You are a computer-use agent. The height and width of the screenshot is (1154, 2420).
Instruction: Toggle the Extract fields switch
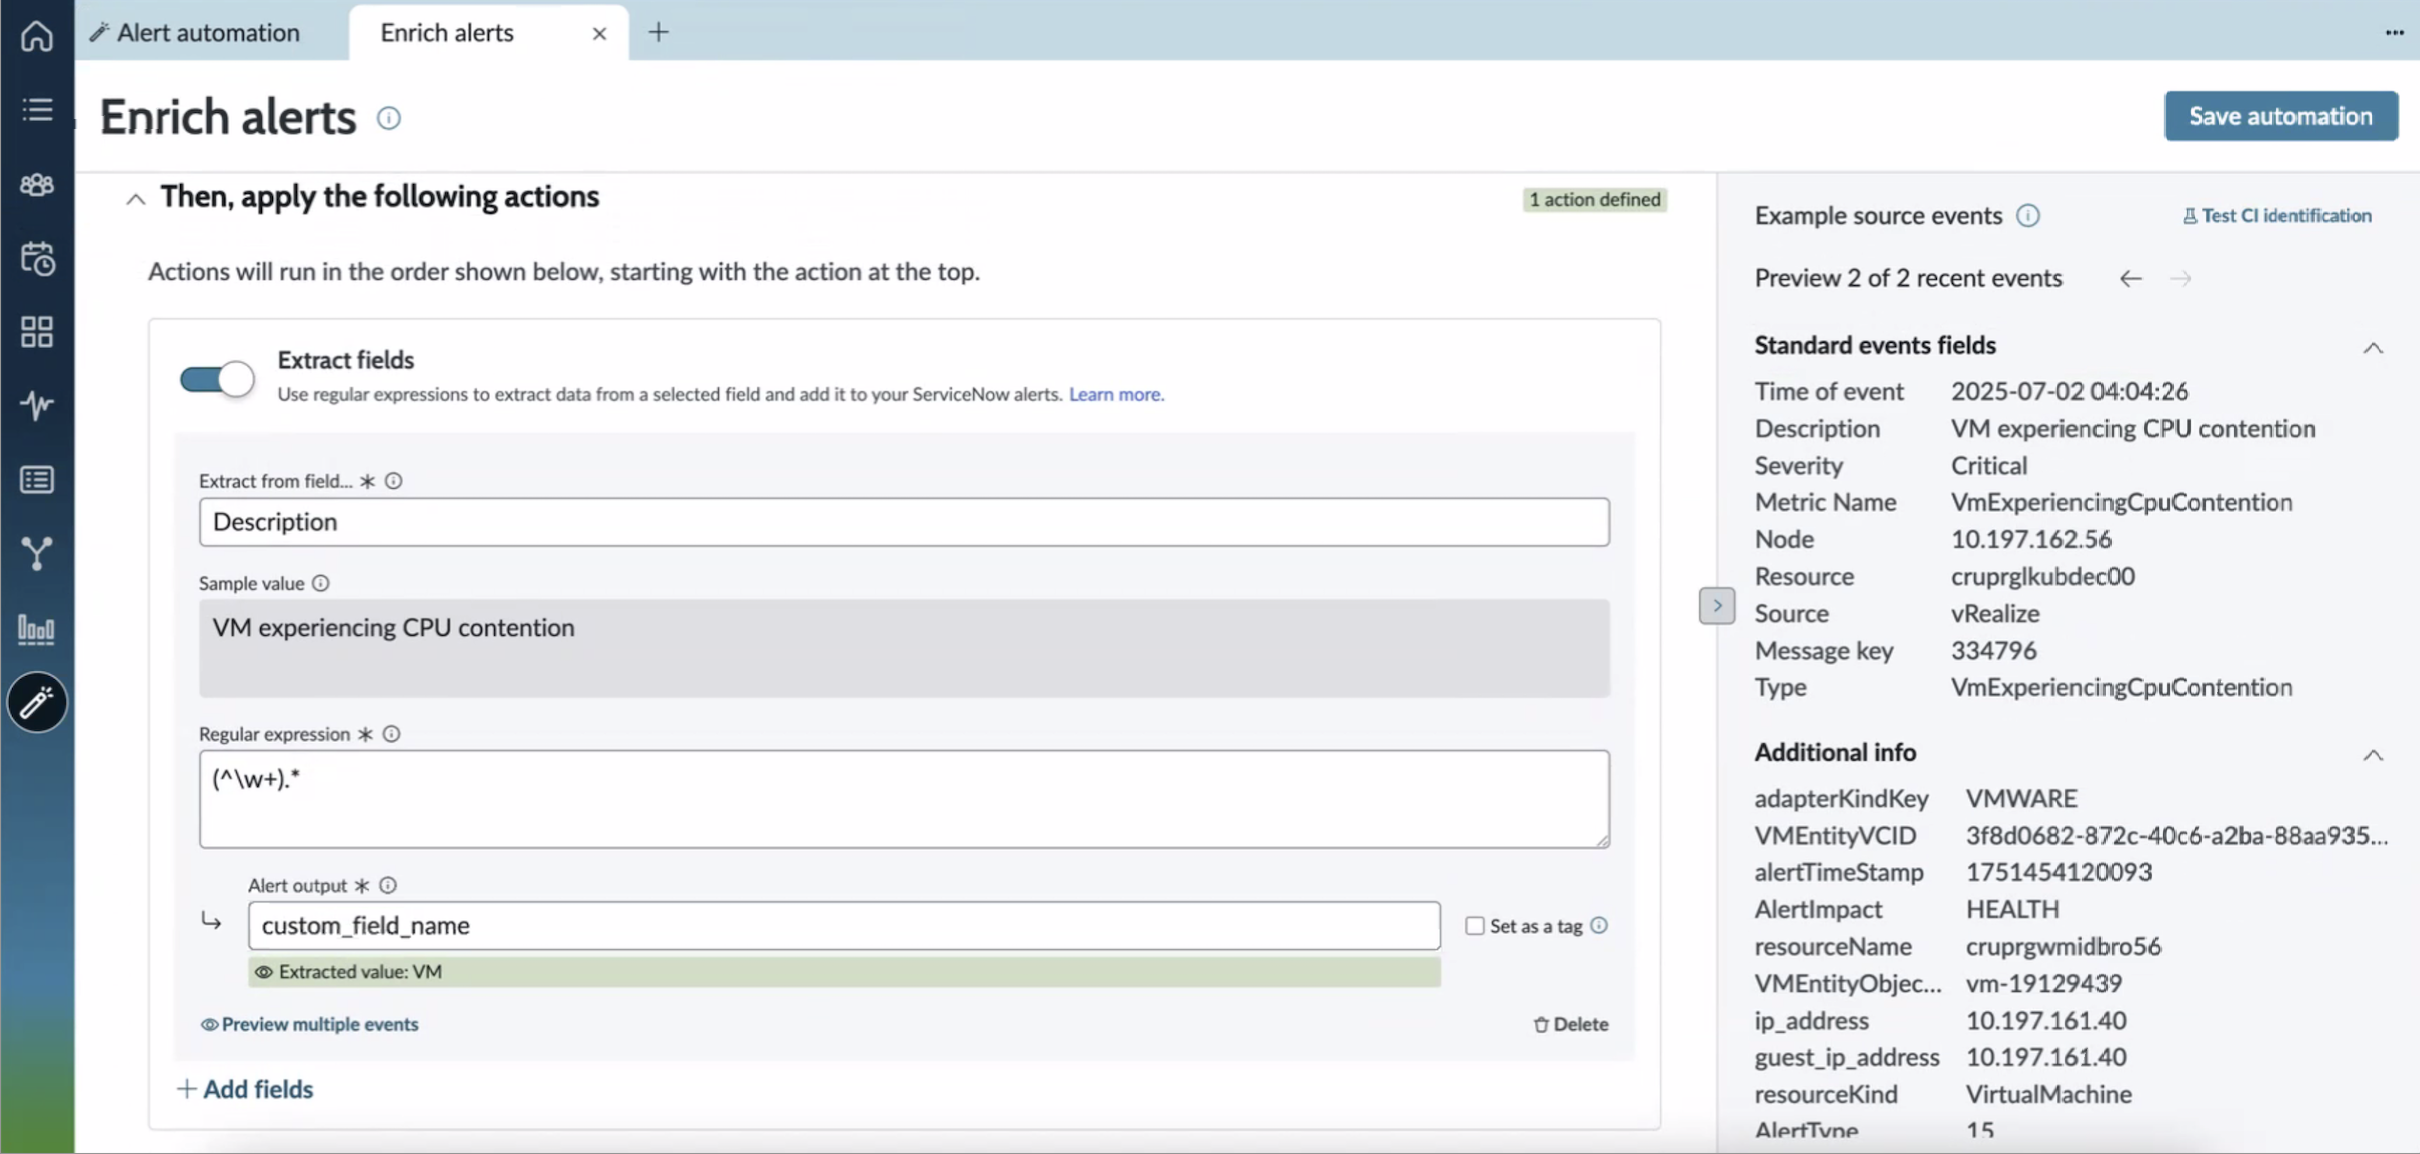coord(217,379)
